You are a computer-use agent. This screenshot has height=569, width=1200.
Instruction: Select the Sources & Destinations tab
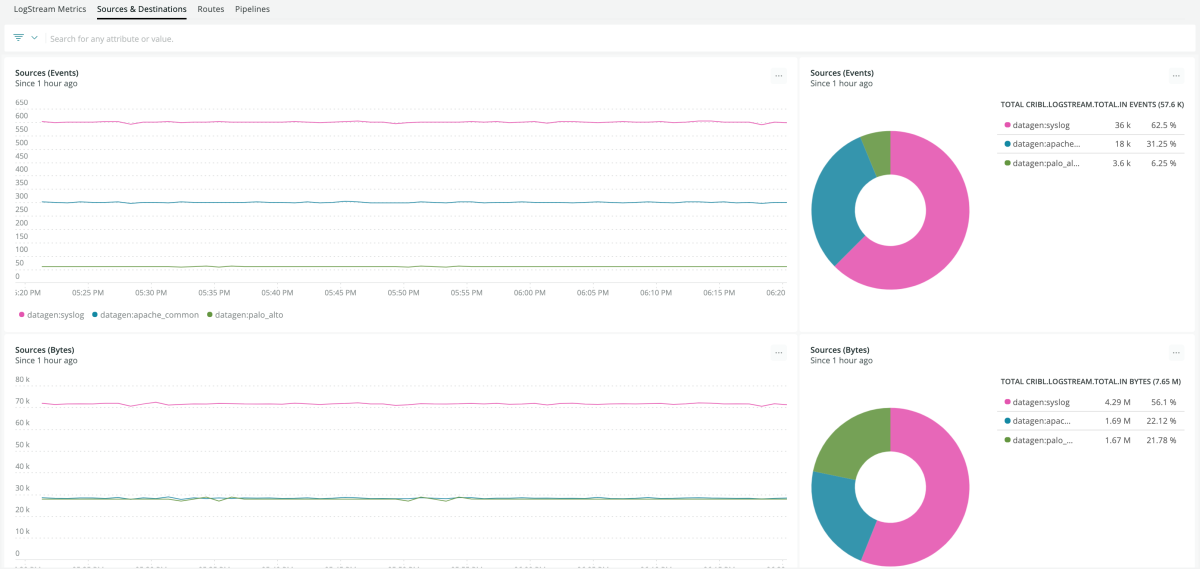pyautogui.click(x=141, y=9)
